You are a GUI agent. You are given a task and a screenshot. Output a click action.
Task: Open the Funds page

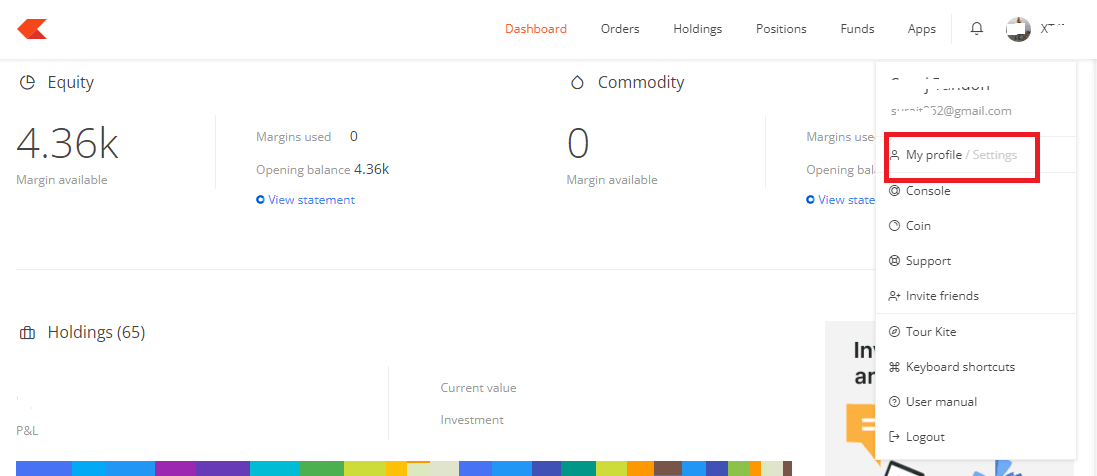[x=857, y=29]
